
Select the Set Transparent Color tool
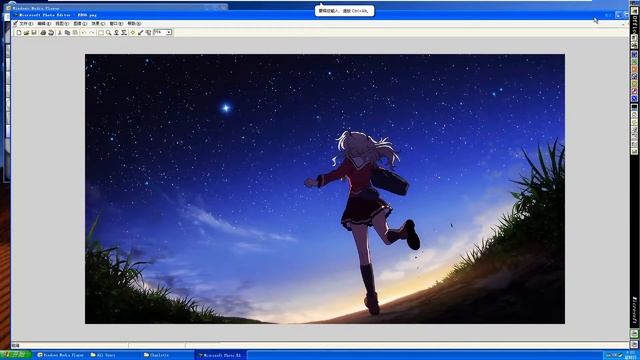[x=140, y=33]
